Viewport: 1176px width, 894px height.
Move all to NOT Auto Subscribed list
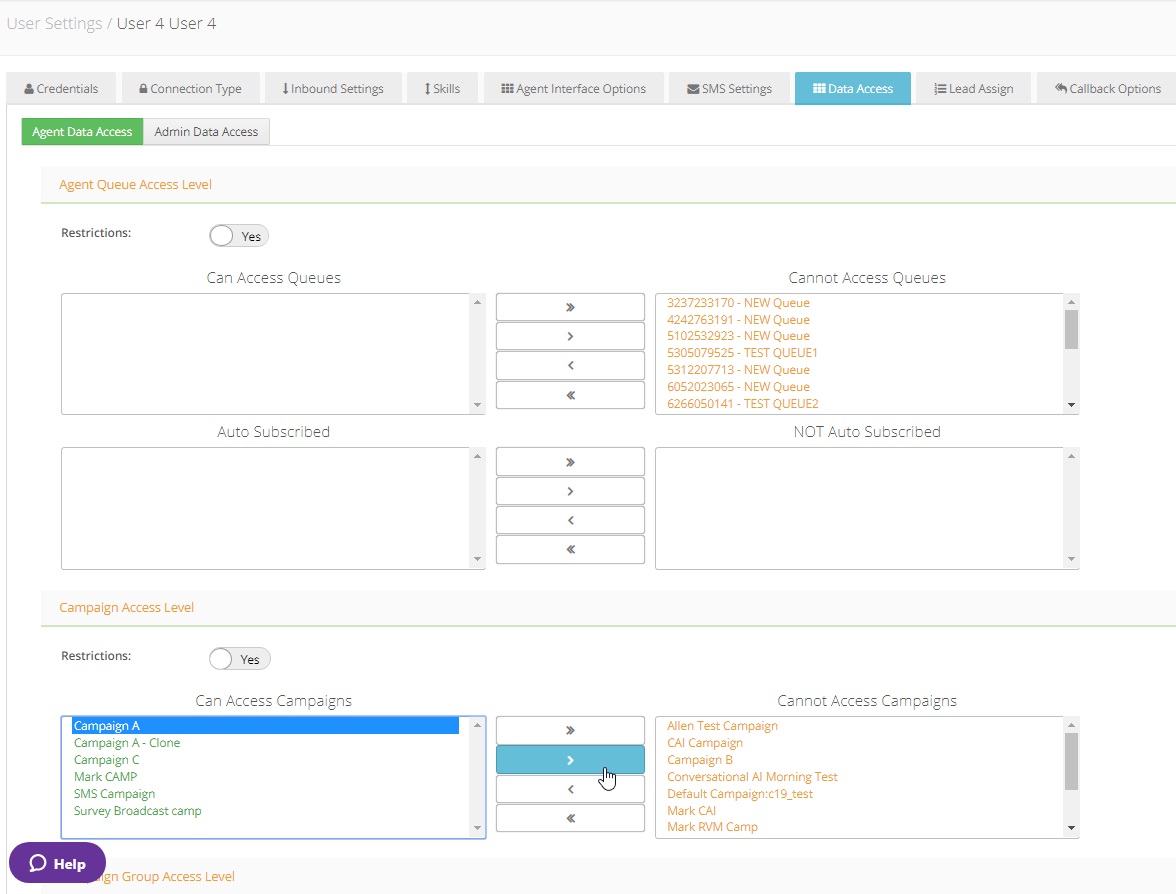(570, 461)
